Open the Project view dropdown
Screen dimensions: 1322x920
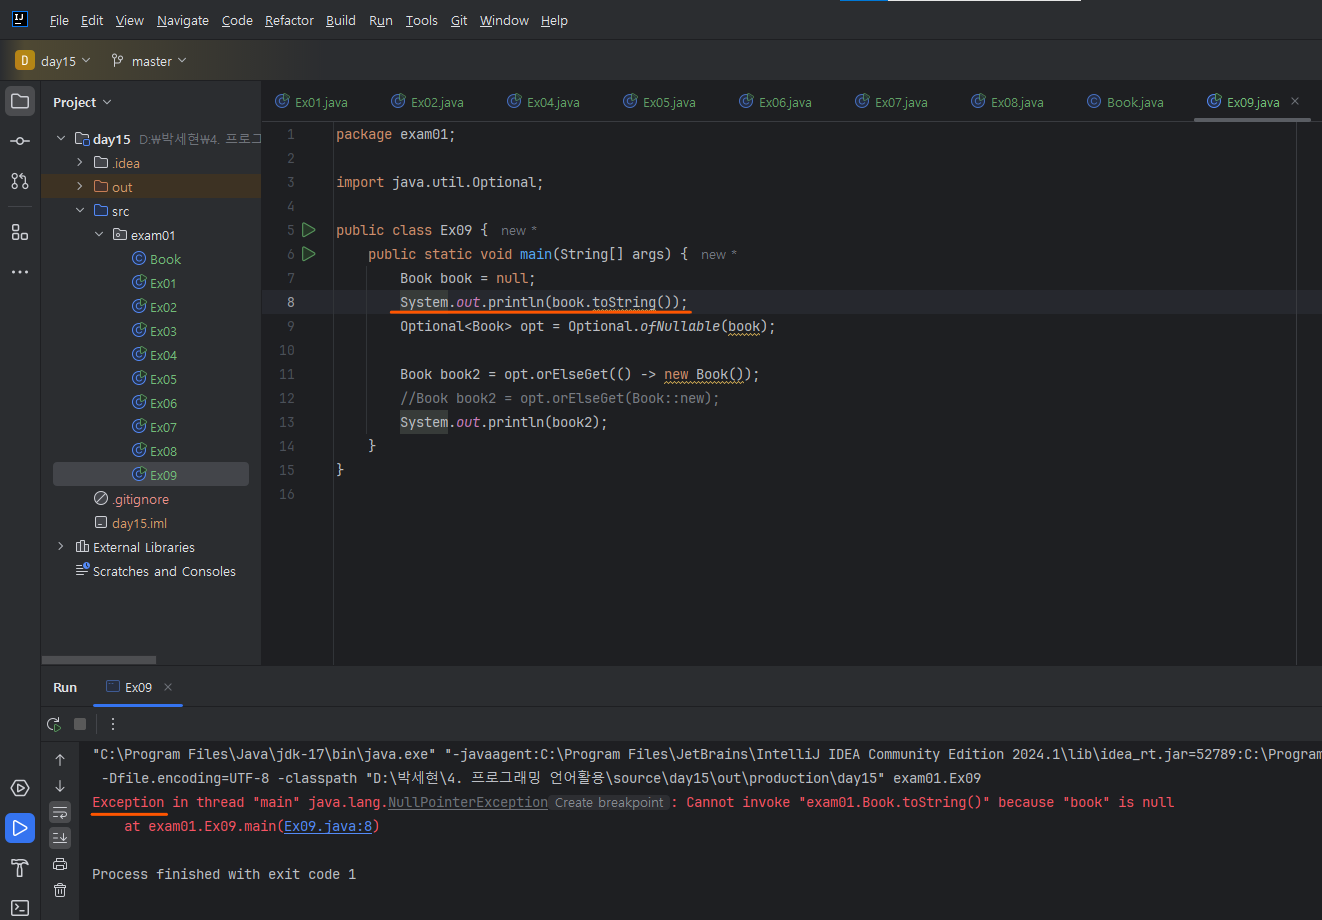(x=82, y=102)
